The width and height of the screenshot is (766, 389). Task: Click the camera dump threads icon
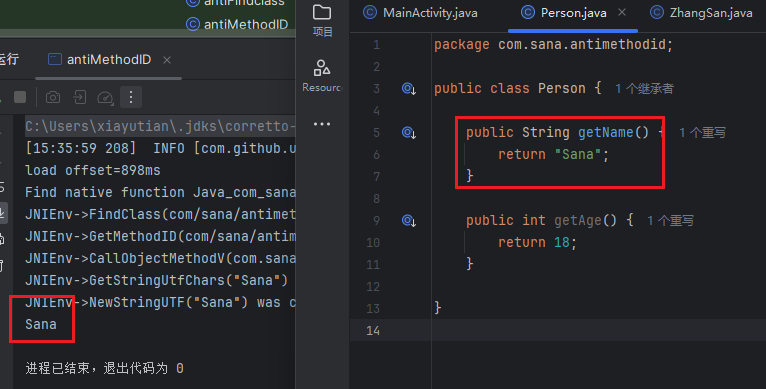[53, 97]
